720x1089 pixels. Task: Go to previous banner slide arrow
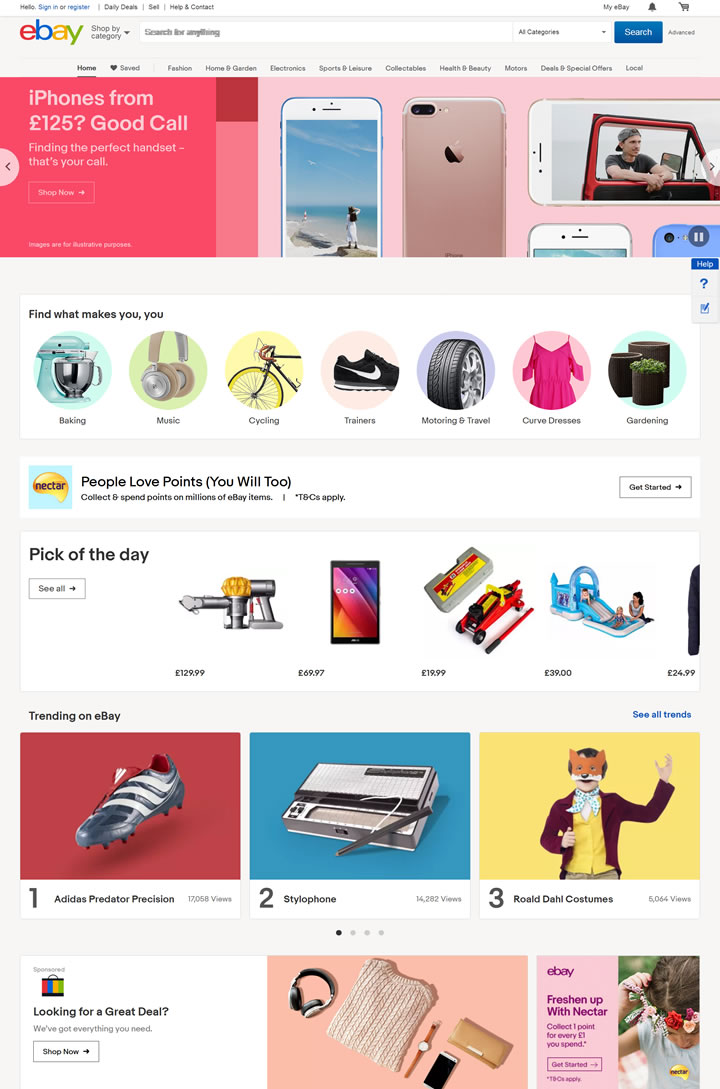point(8,167)
